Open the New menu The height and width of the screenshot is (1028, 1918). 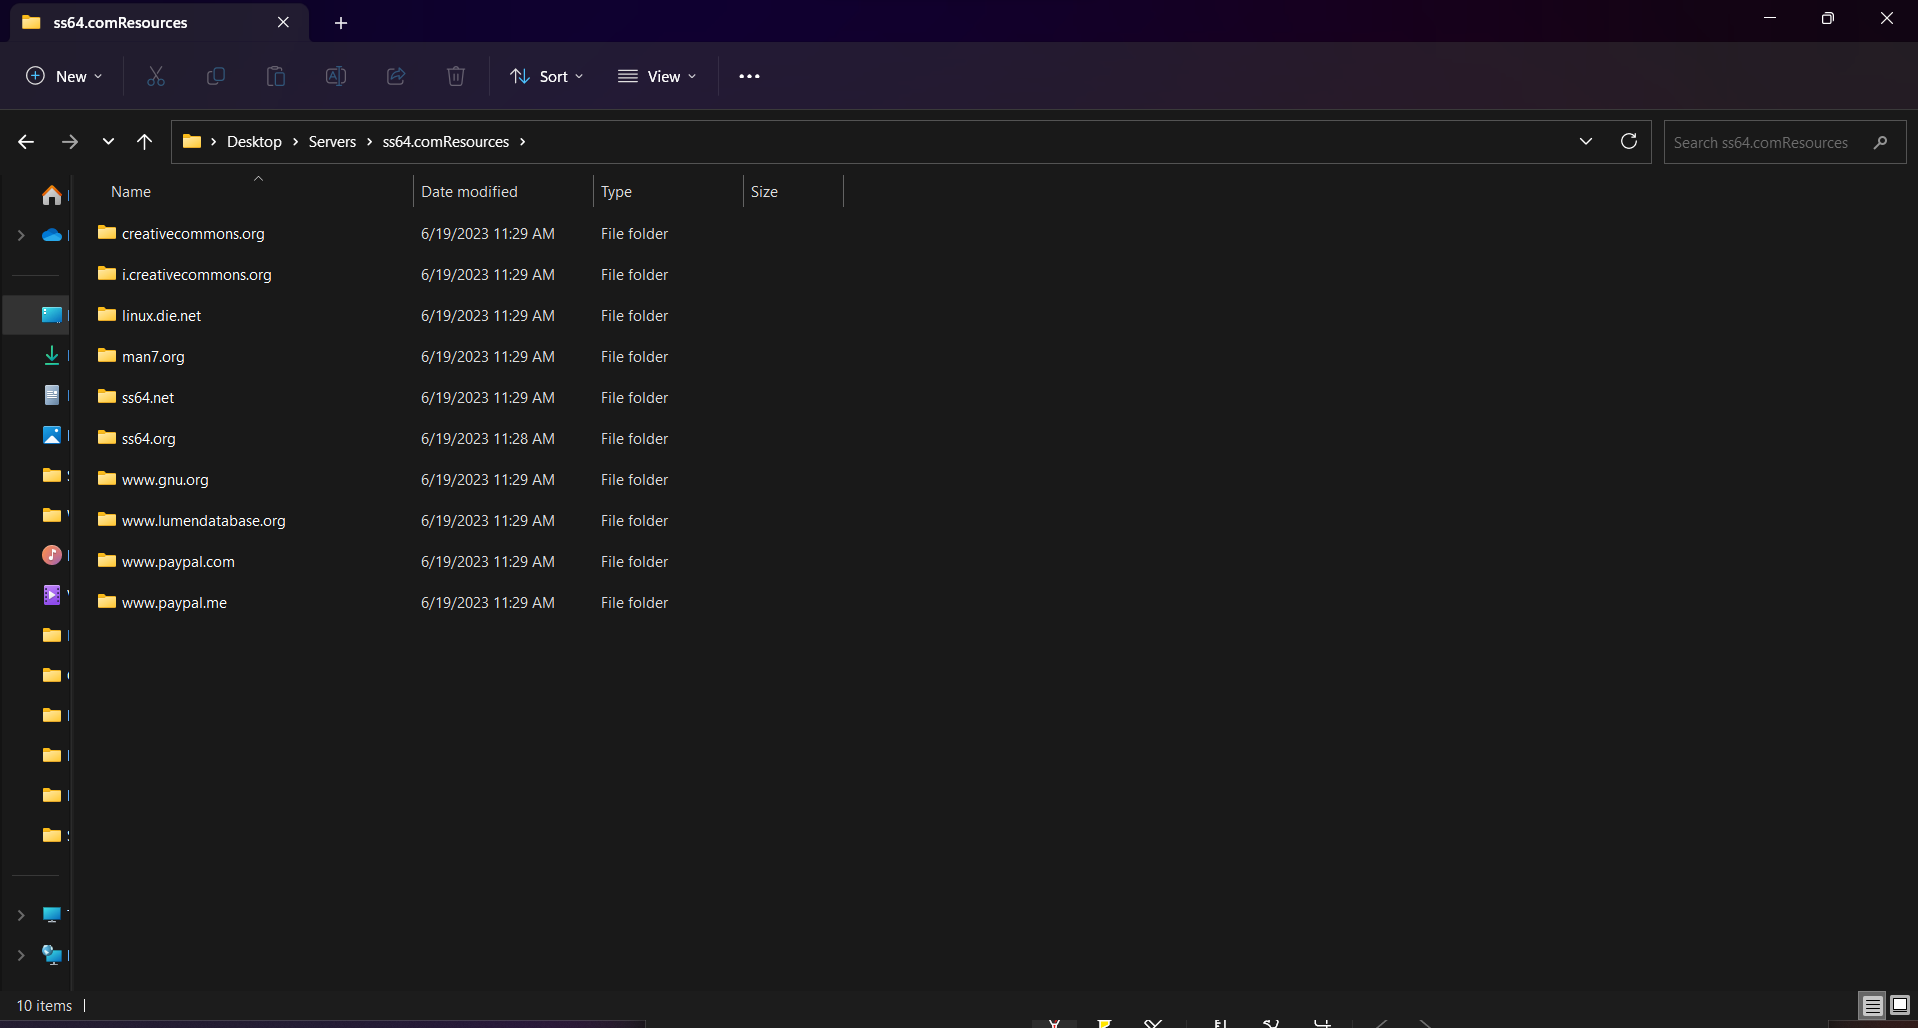click(x=63, y=76)
